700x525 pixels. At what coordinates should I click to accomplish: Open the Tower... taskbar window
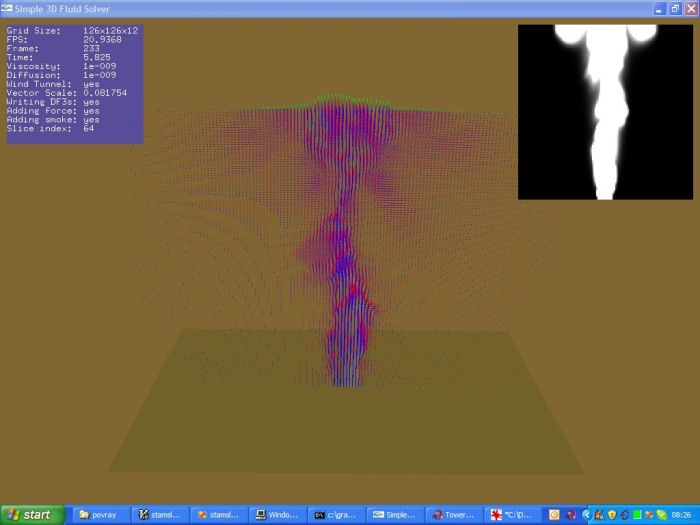tap(453, 515)
